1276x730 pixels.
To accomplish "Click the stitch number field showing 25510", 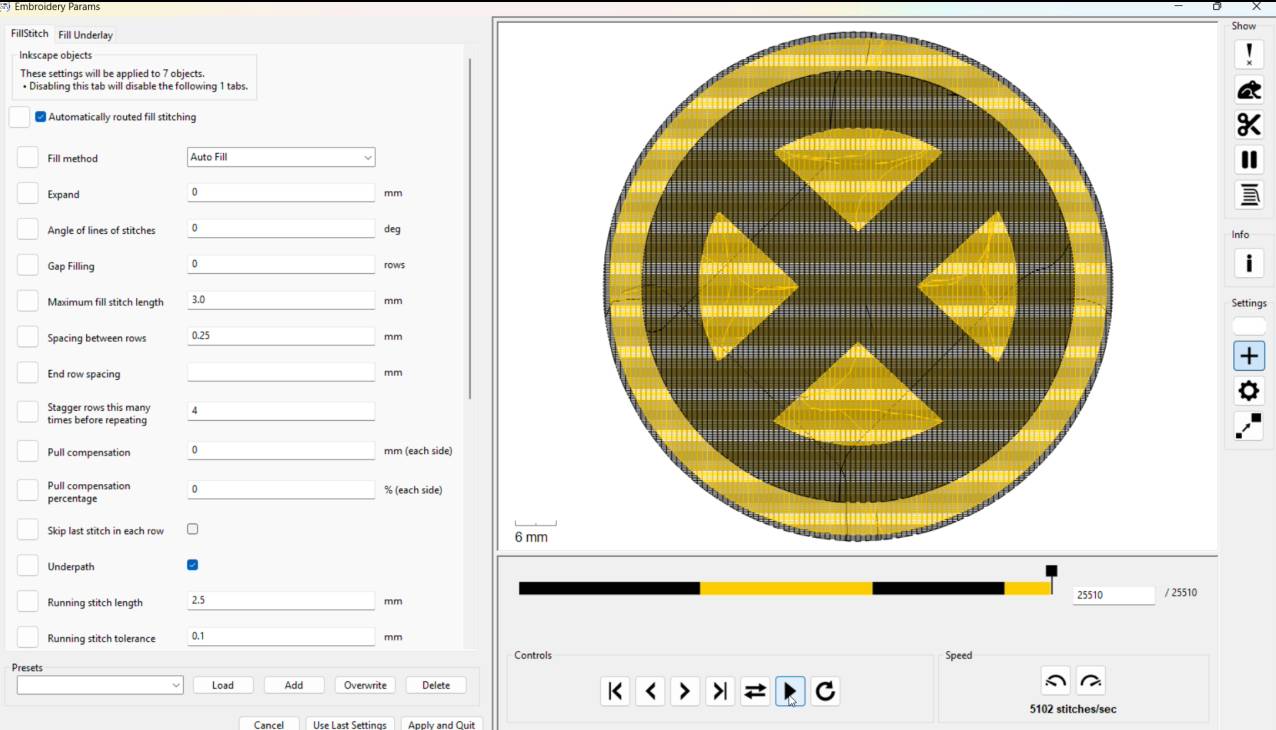I will [1114, 595].
